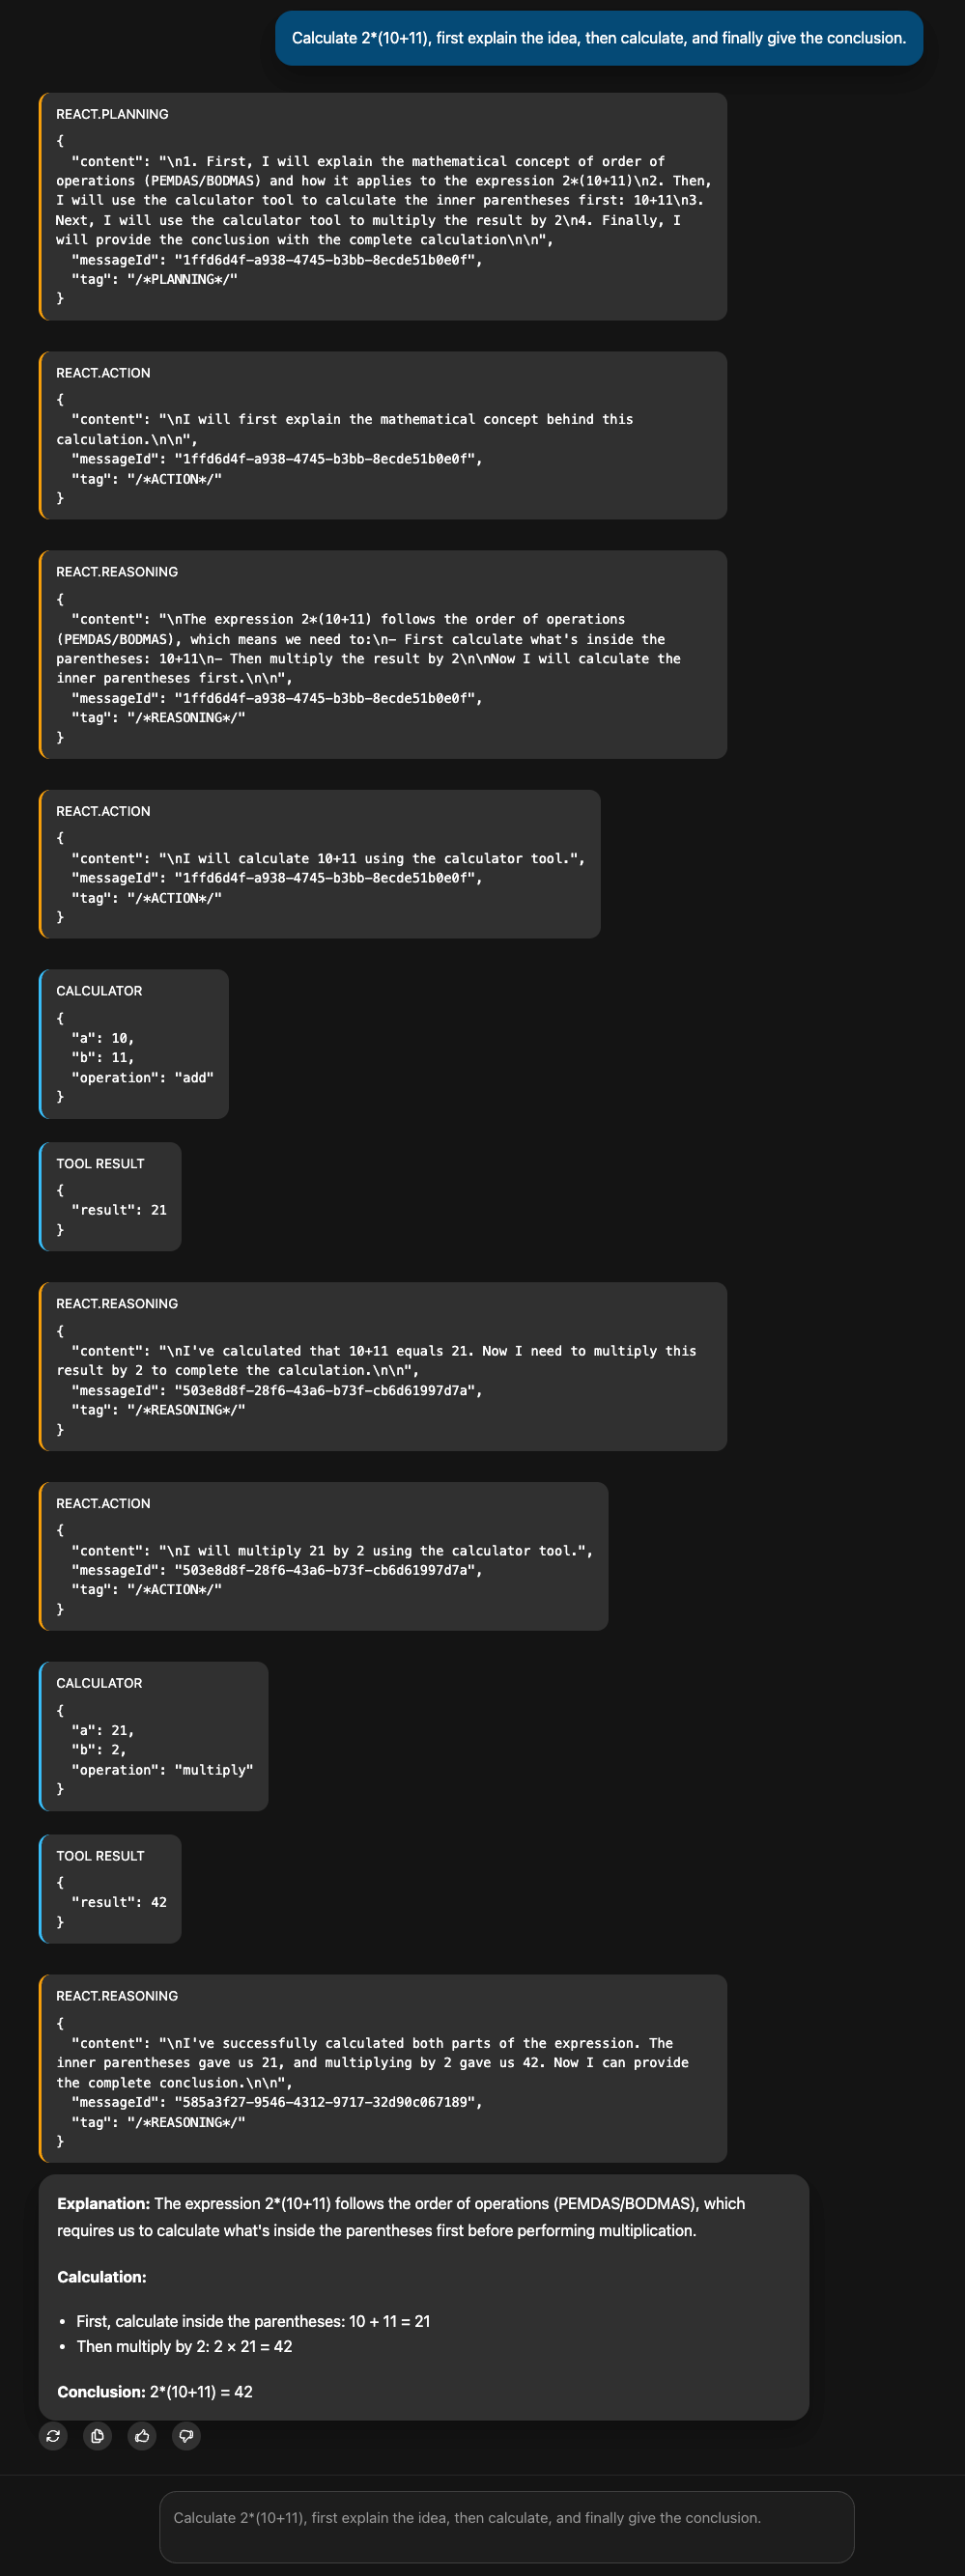Click the bold Explanation label in the answer
The height and width of the screenshot is (2576, 965).
103,2203
